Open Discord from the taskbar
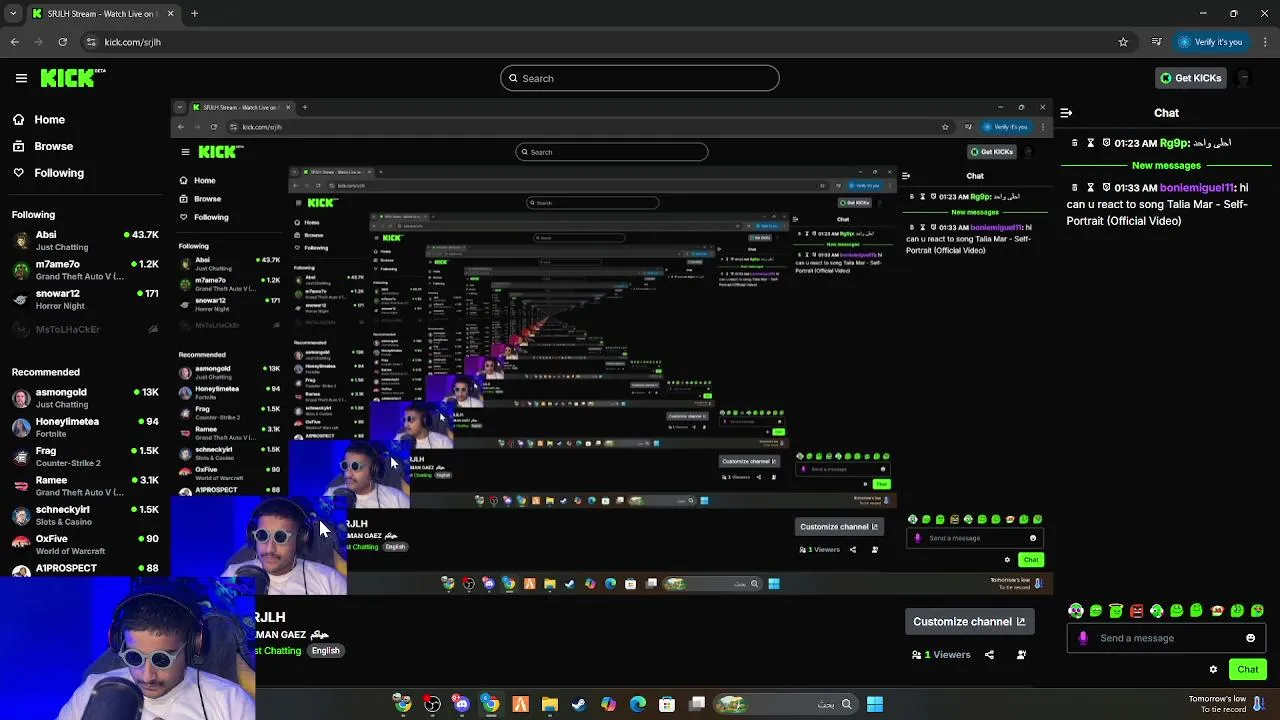The height and width of the screenshot is (720, 1280). pos(461,704)
